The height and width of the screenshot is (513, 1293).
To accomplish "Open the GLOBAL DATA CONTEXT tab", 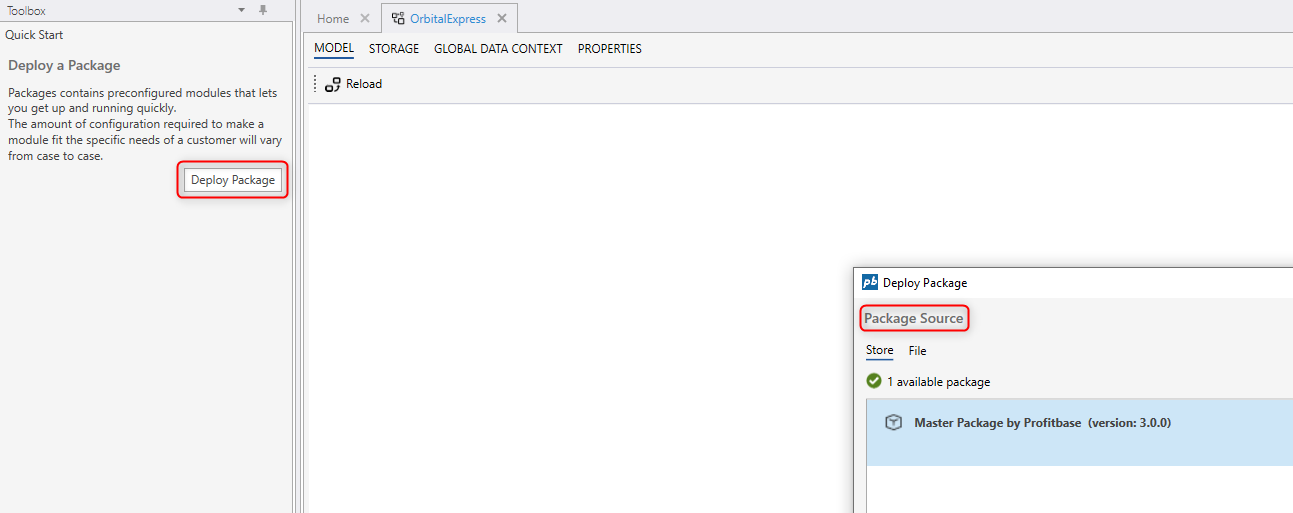I will point(498,49).
